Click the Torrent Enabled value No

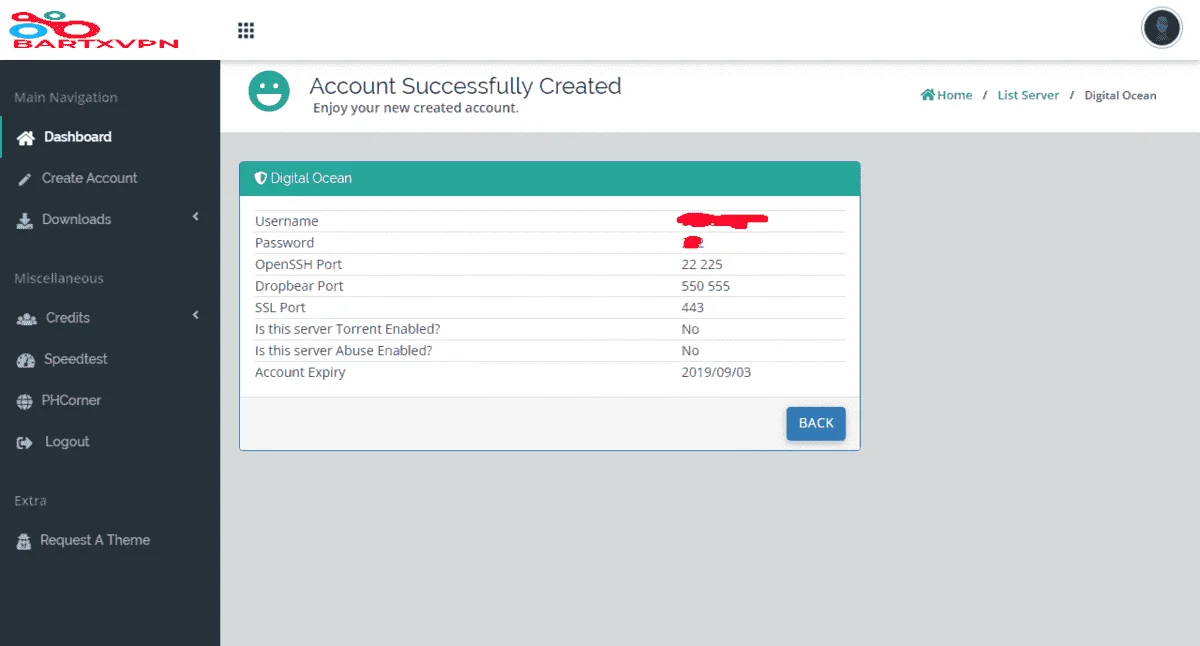tap(690, 329)
